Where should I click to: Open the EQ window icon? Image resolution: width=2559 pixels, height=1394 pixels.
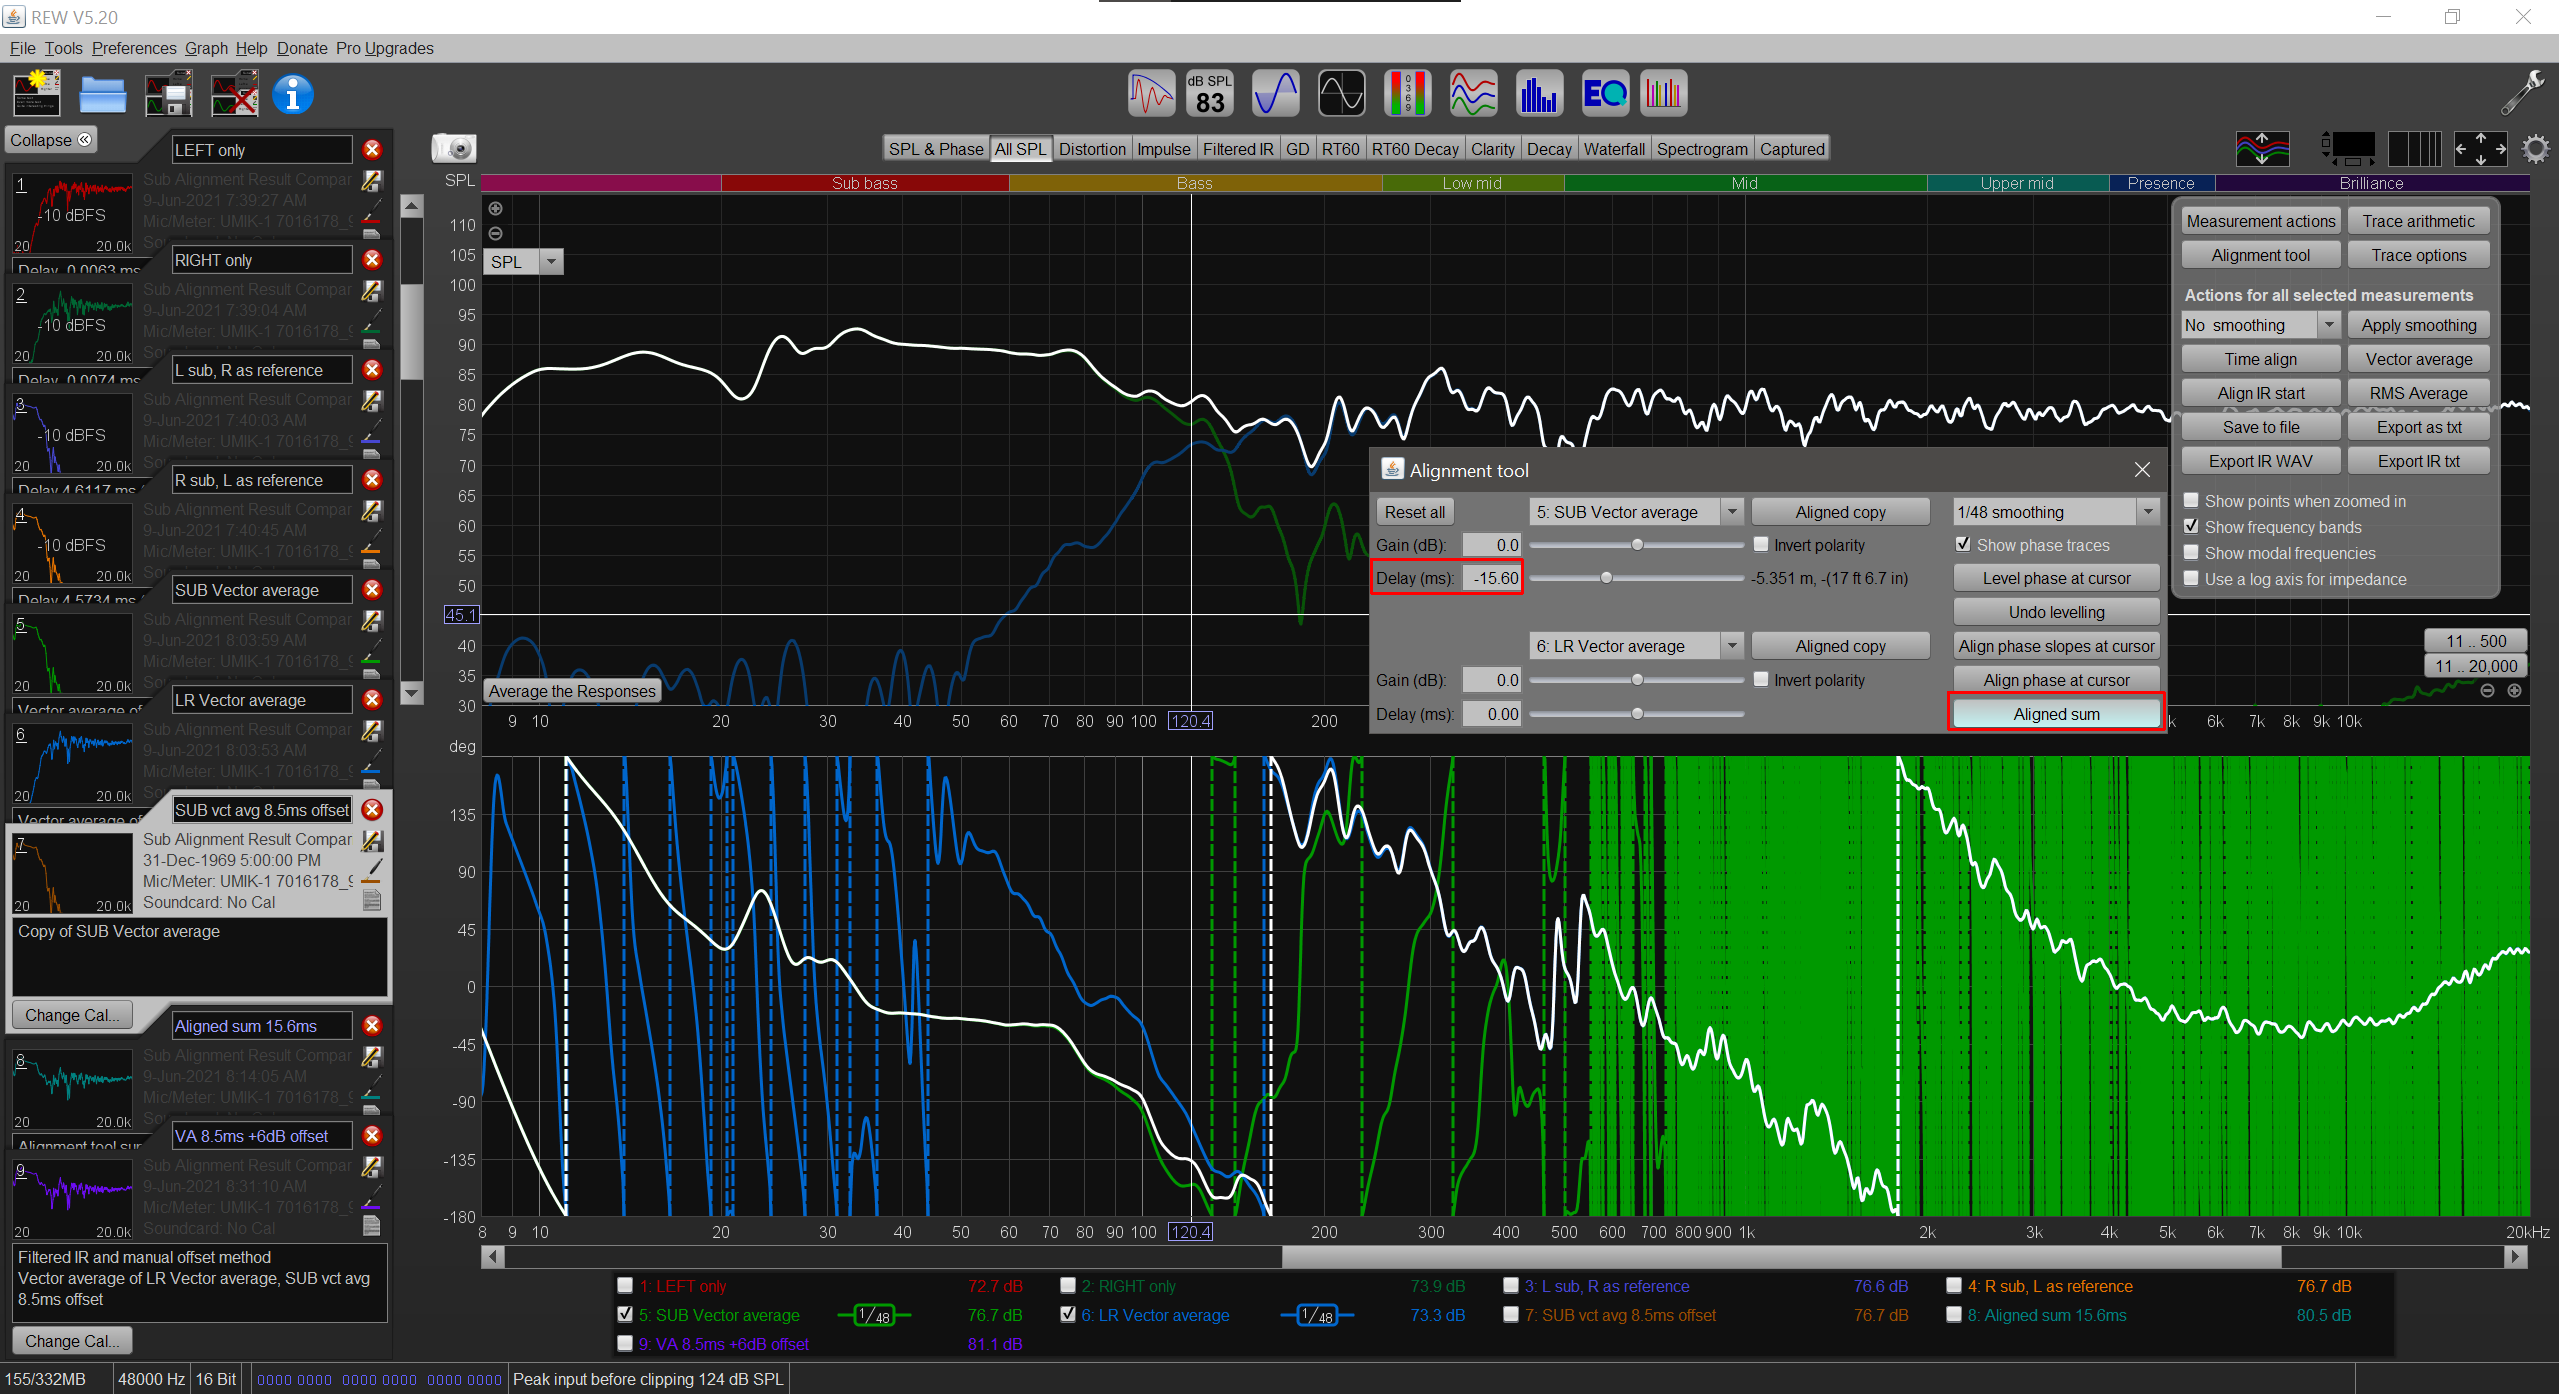1605,94
